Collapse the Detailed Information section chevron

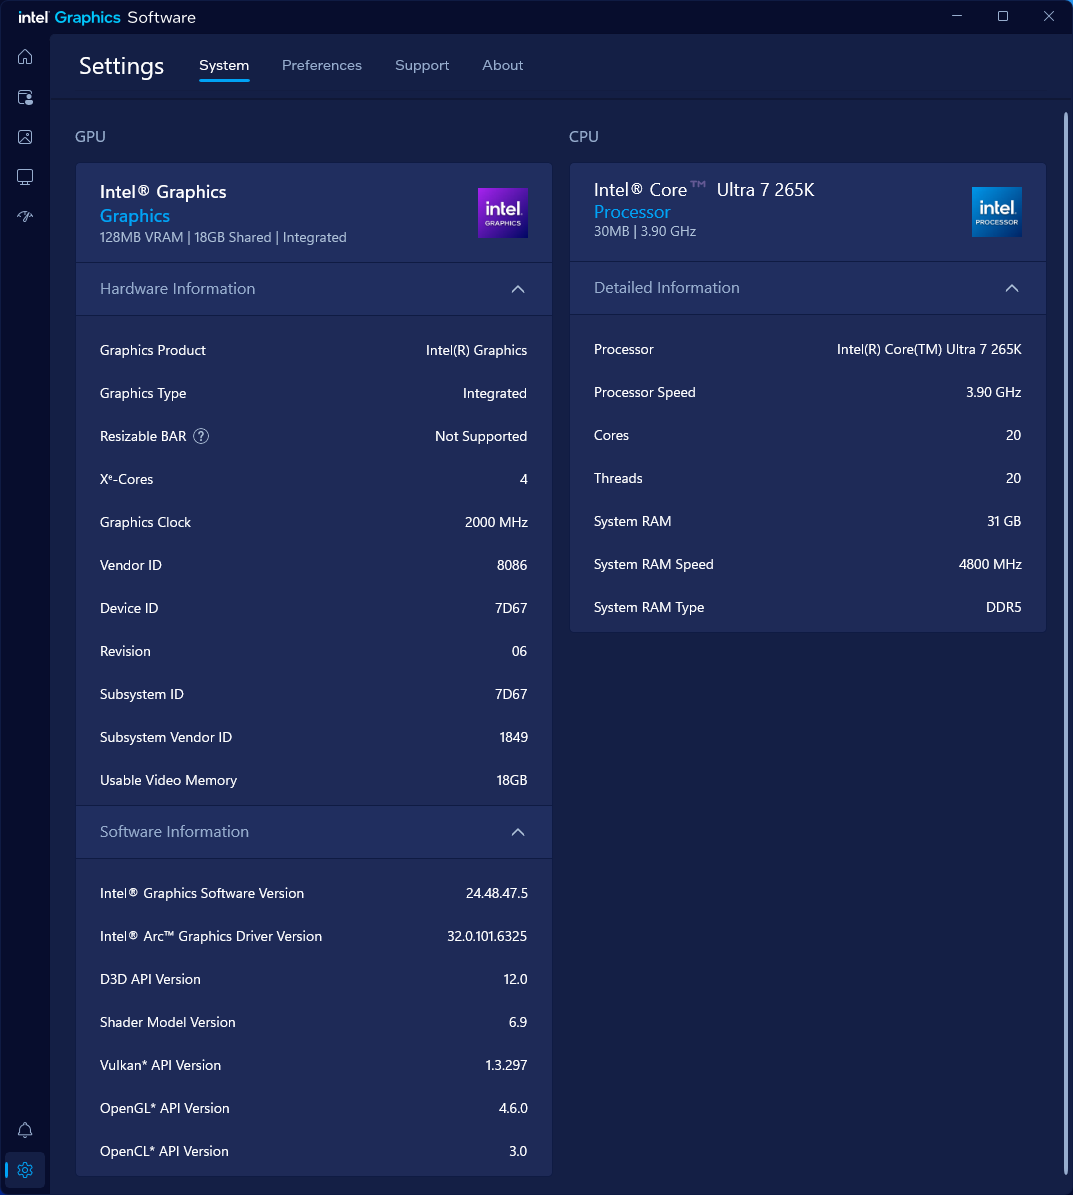(x=1012, y=288)
